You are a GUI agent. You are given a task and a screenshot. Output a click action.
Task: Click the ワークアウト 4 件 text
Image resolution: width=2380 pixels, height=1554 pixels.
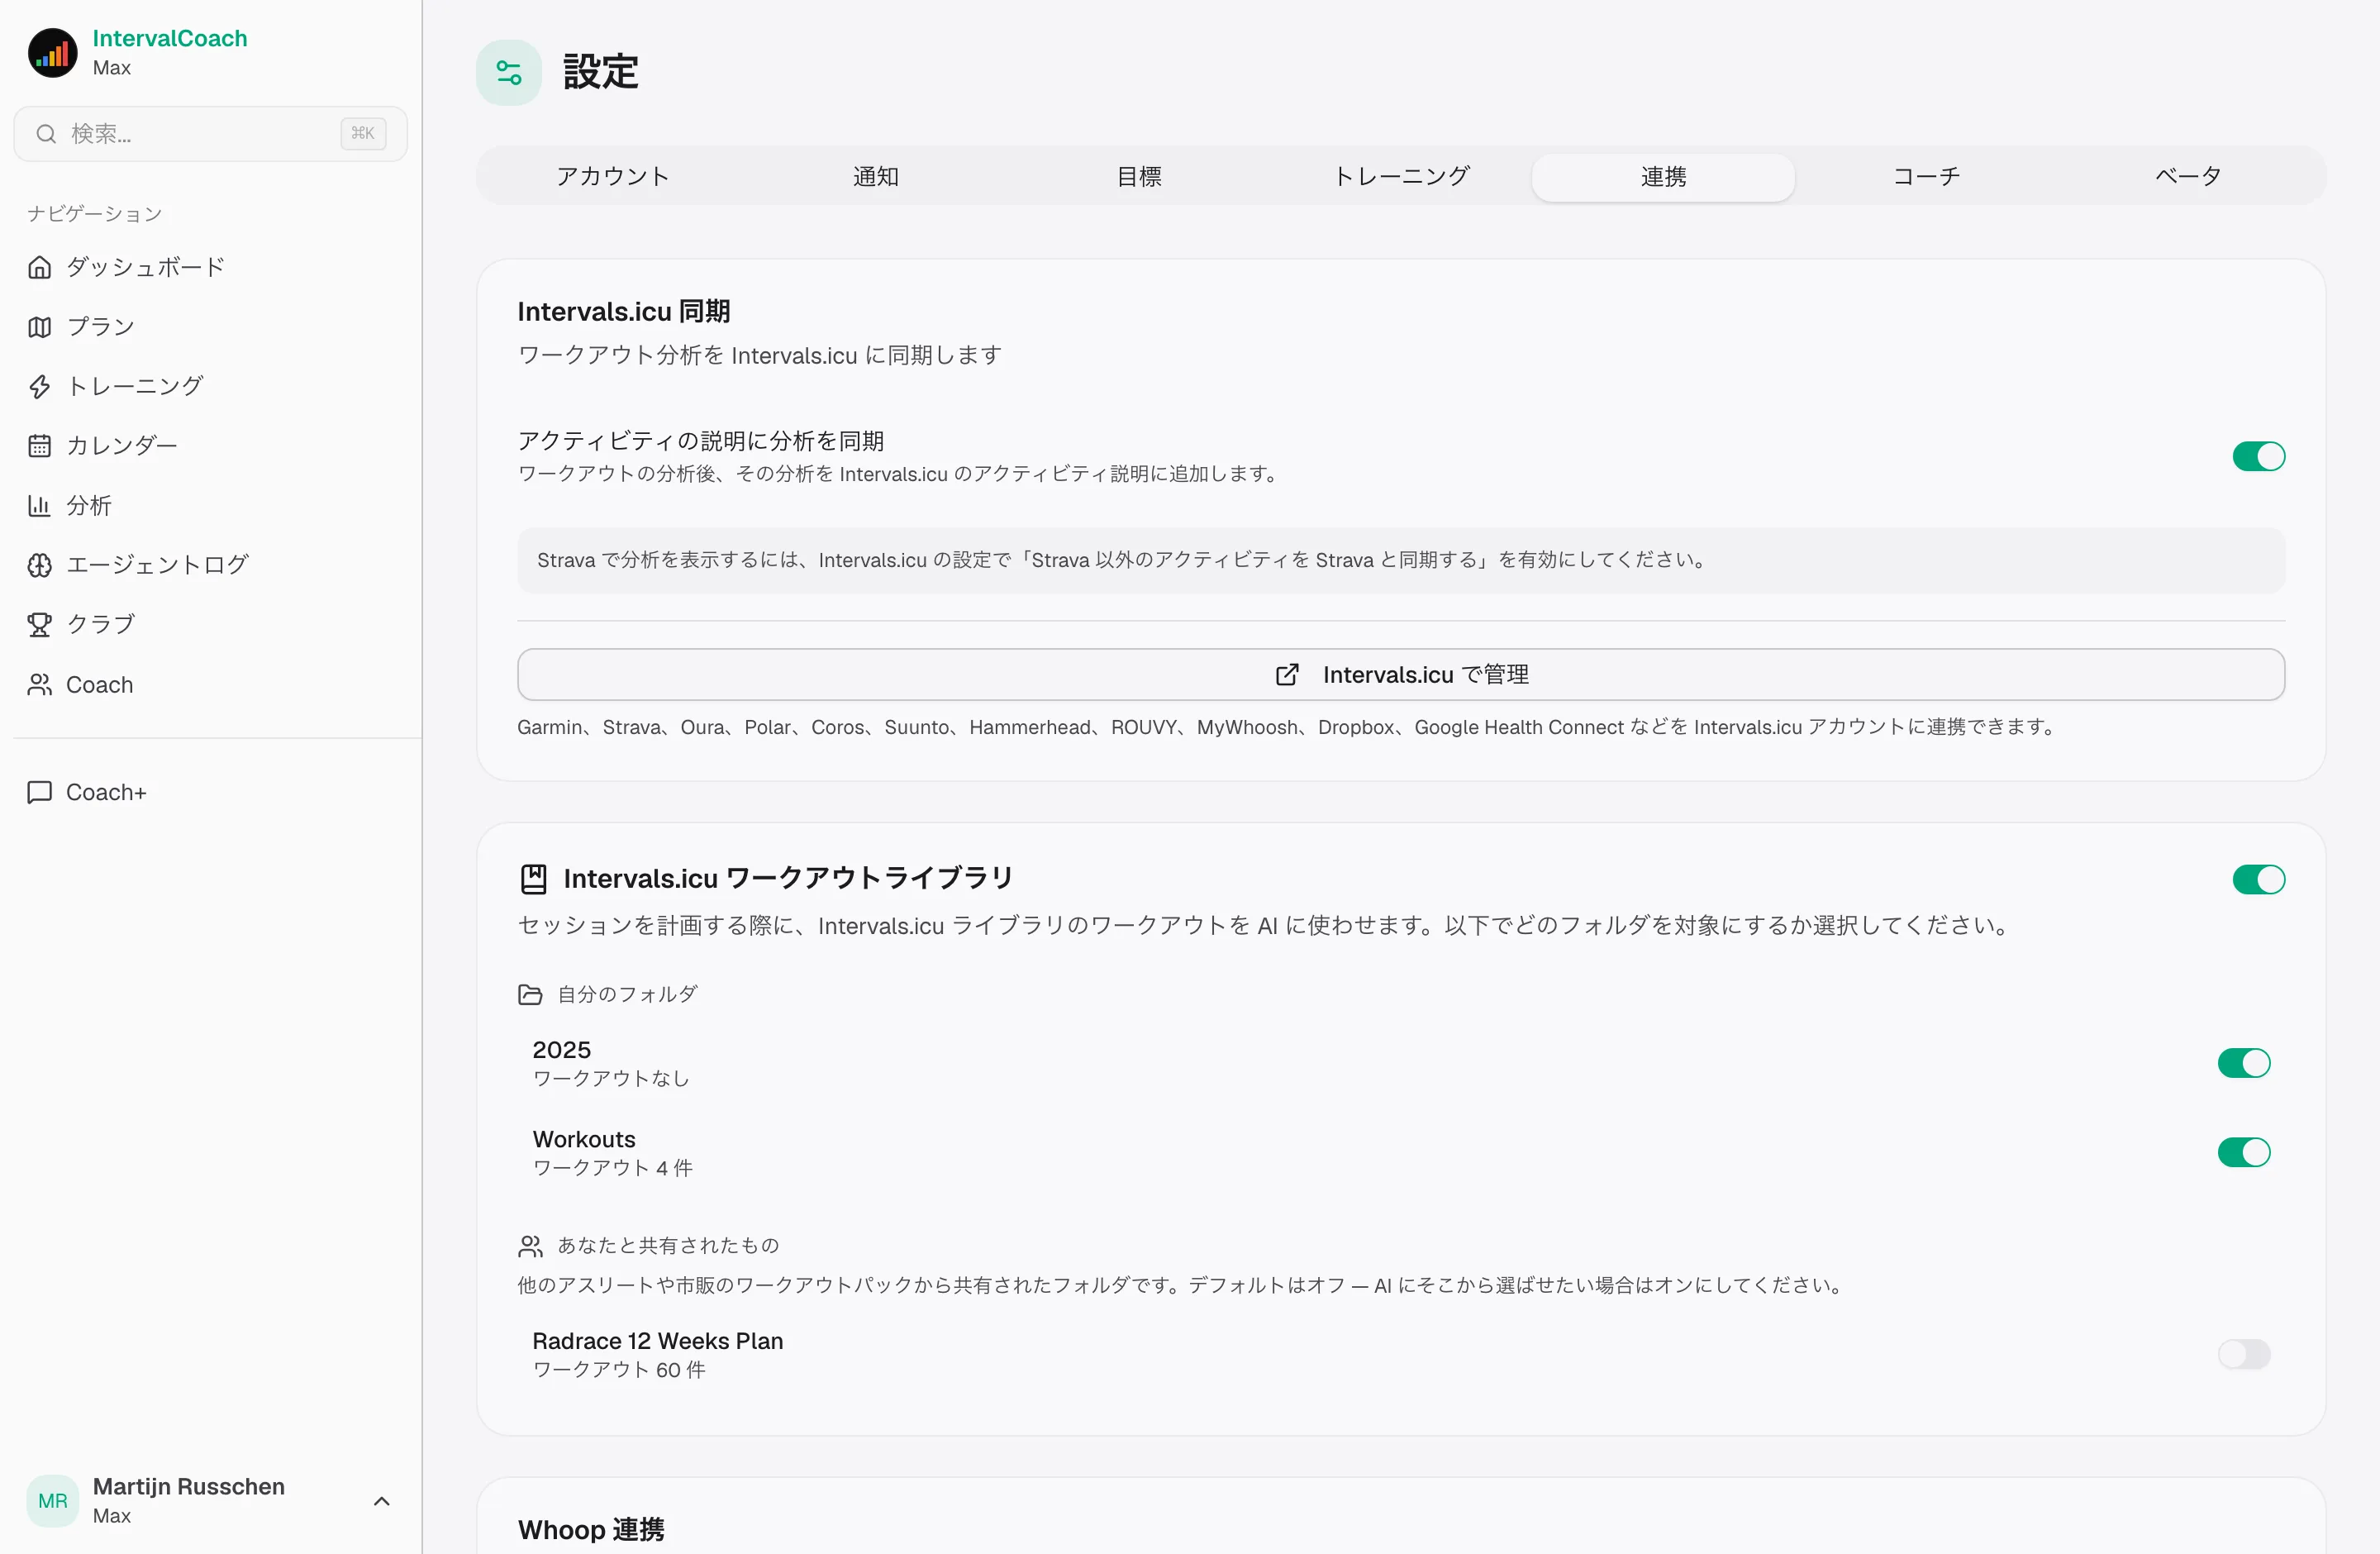pos(613,1168)
